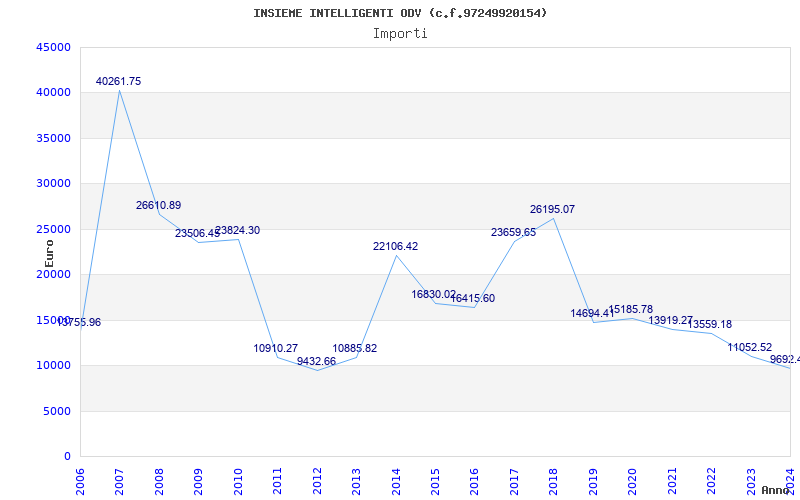Click the 15185.78 data label
Viewport: 800px width, 500px height.
[x=631, y=309]
